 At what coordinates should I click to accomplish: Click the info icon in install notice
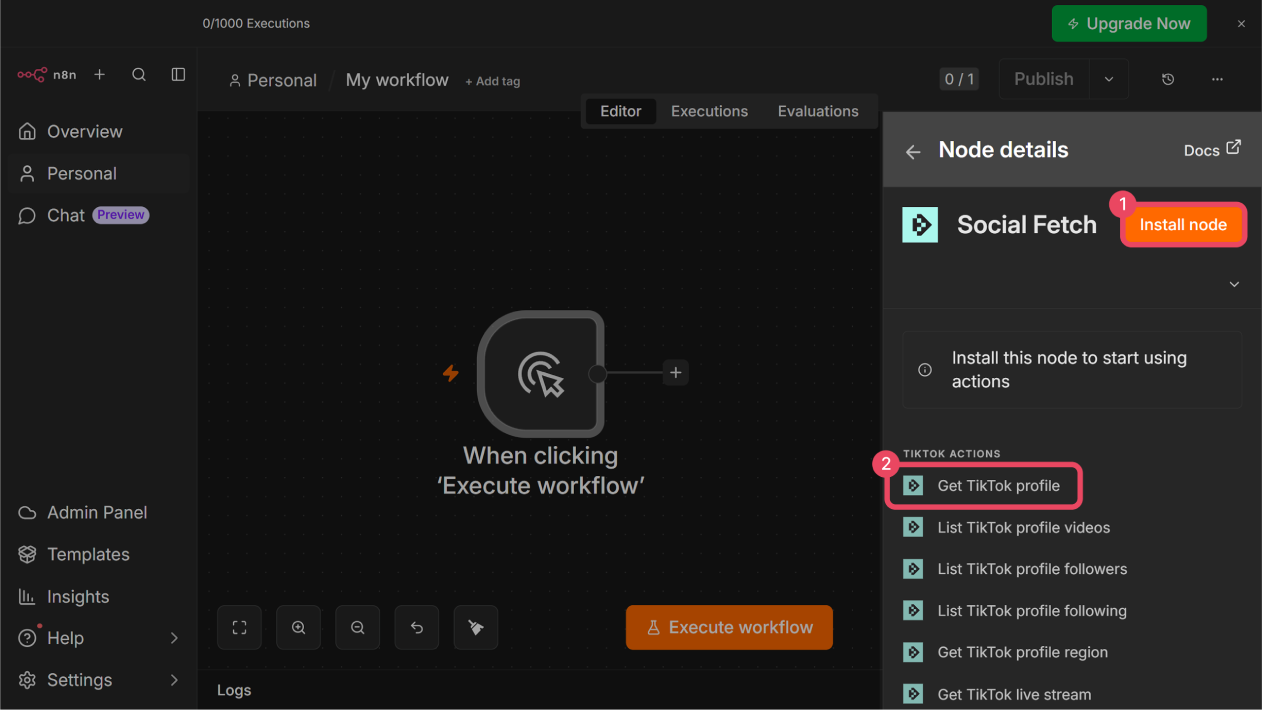pos(925,370)
